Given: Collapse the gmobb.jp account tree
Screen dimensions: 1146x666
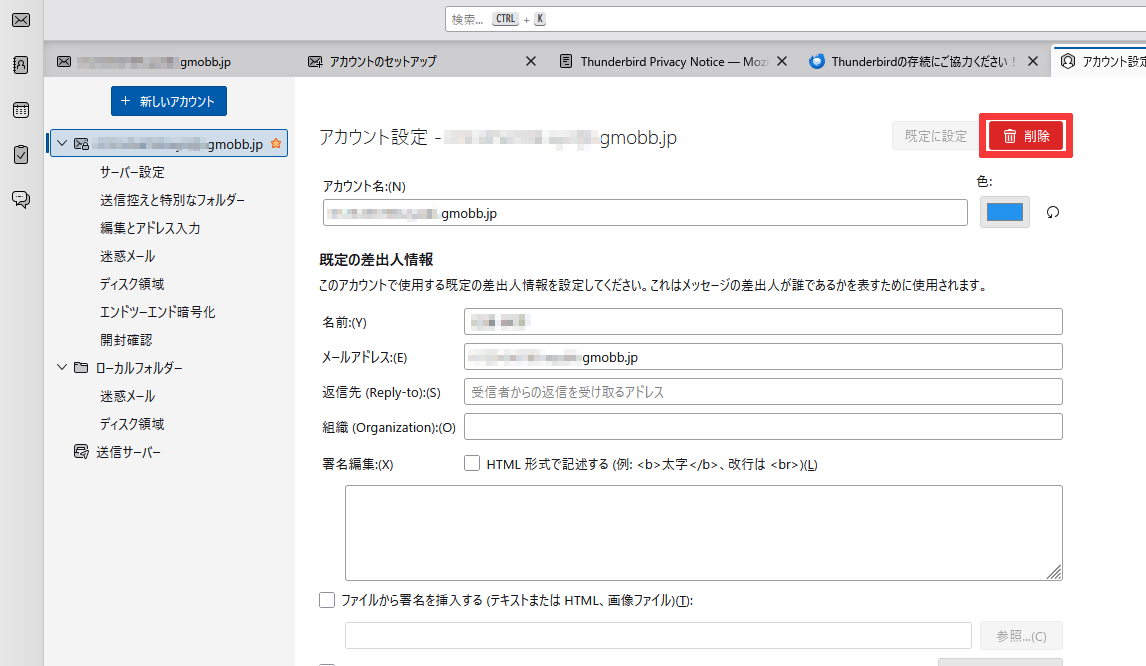Looking at the screenshot, I should click(x=62, y=144).
